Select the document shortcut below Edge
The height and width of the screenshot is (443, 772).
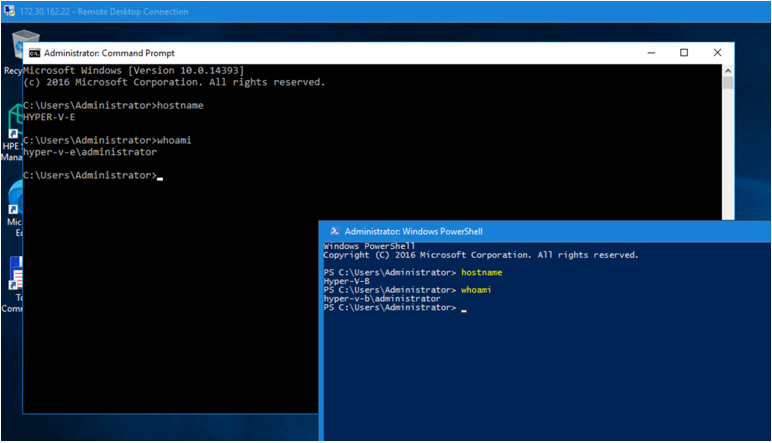[x=13, y=276]
